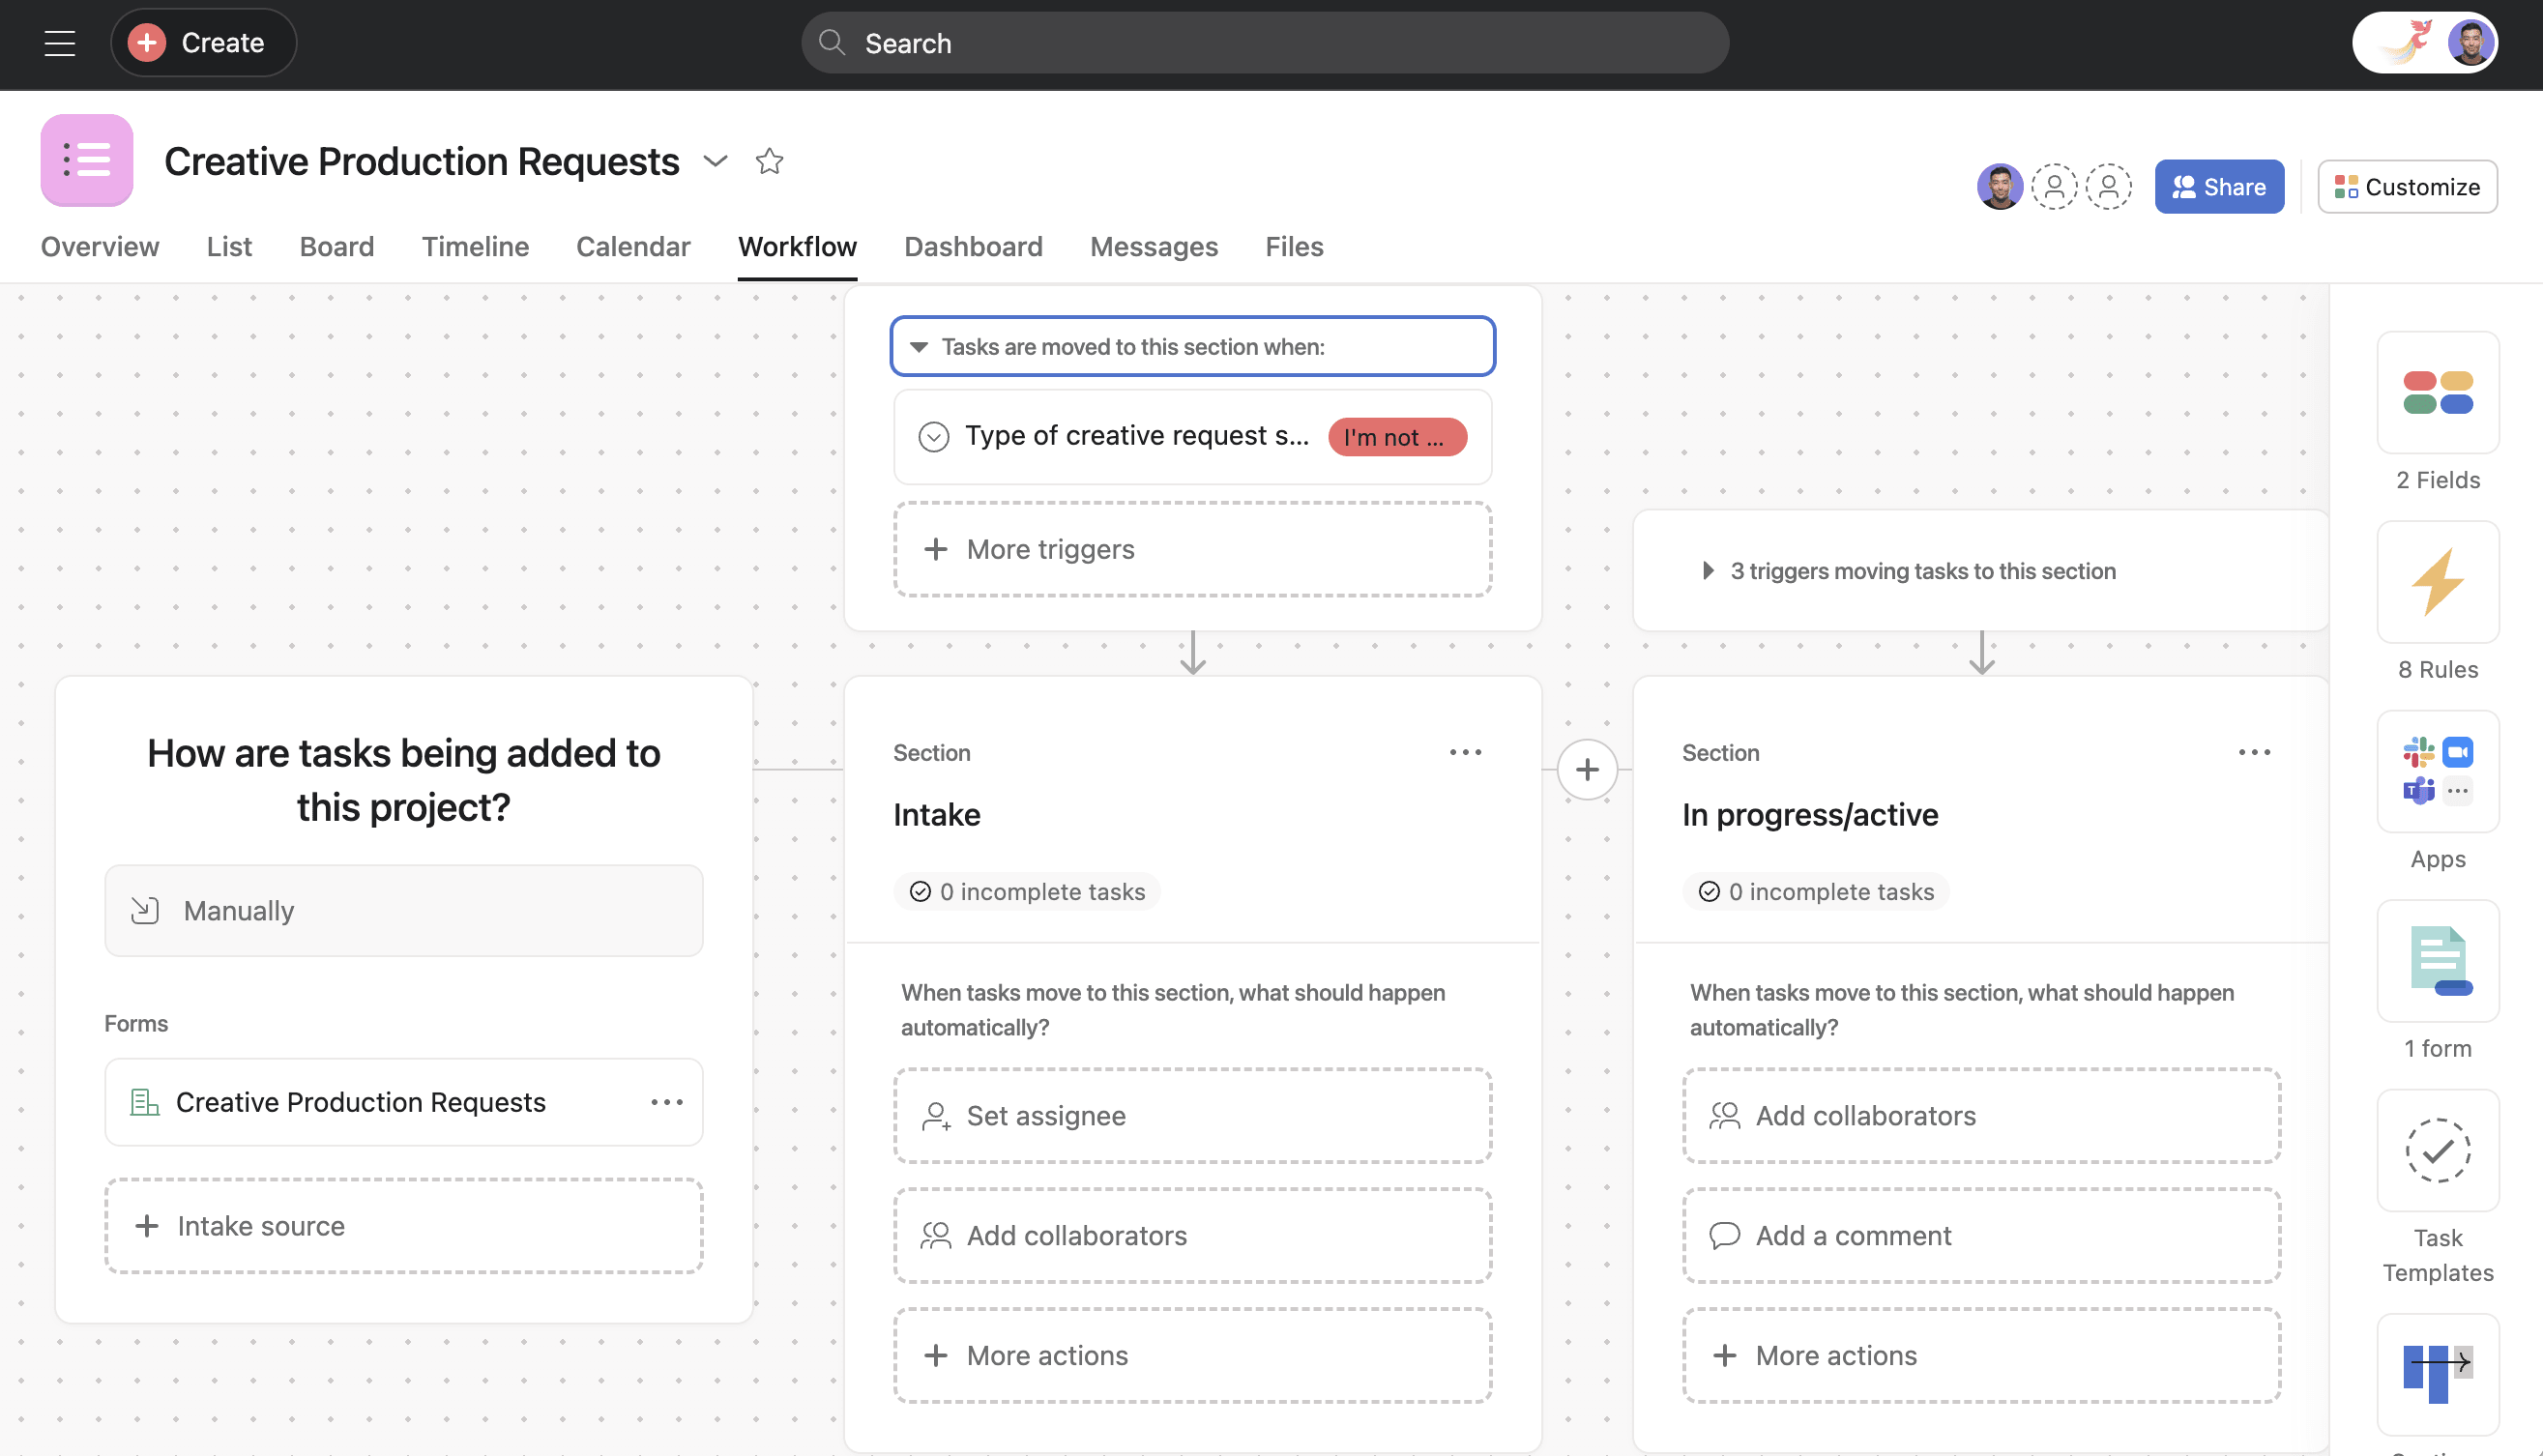Click Set assignee action in Intake
The image size is (2543, 1456).
1193,1116
